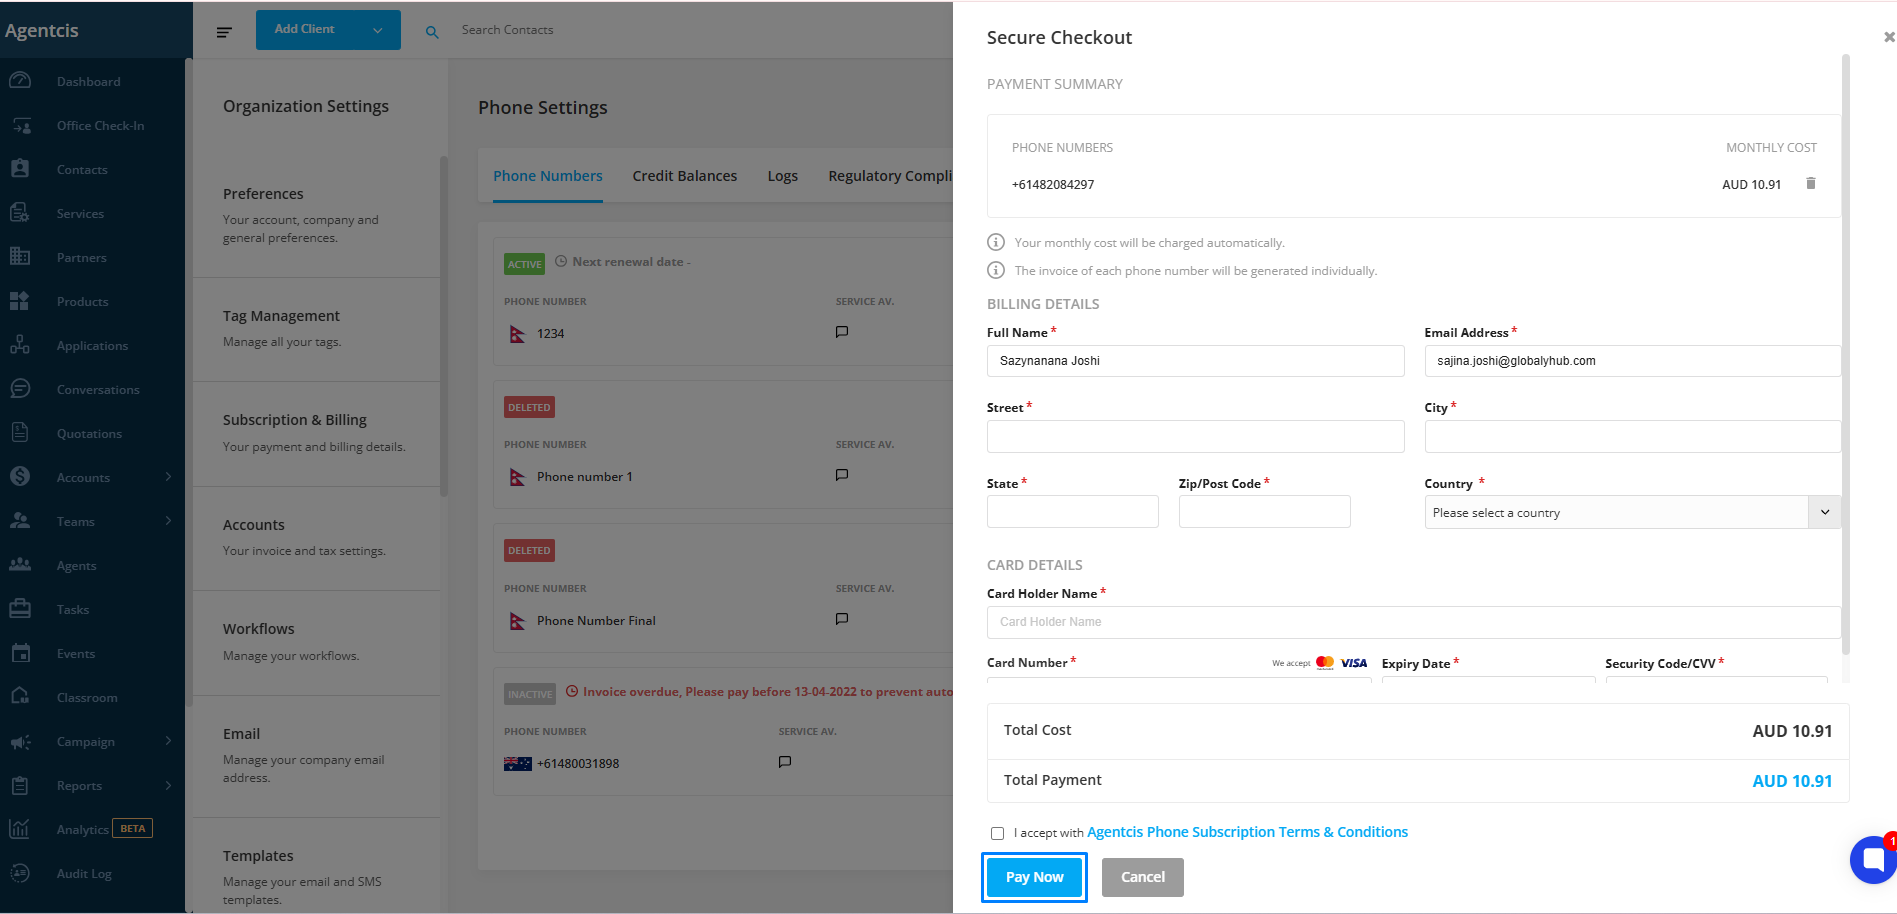This screenshot has height=914, width=1897.
Task: Open the Dashboard sidebar icon
Action: (x=20, y=81)
